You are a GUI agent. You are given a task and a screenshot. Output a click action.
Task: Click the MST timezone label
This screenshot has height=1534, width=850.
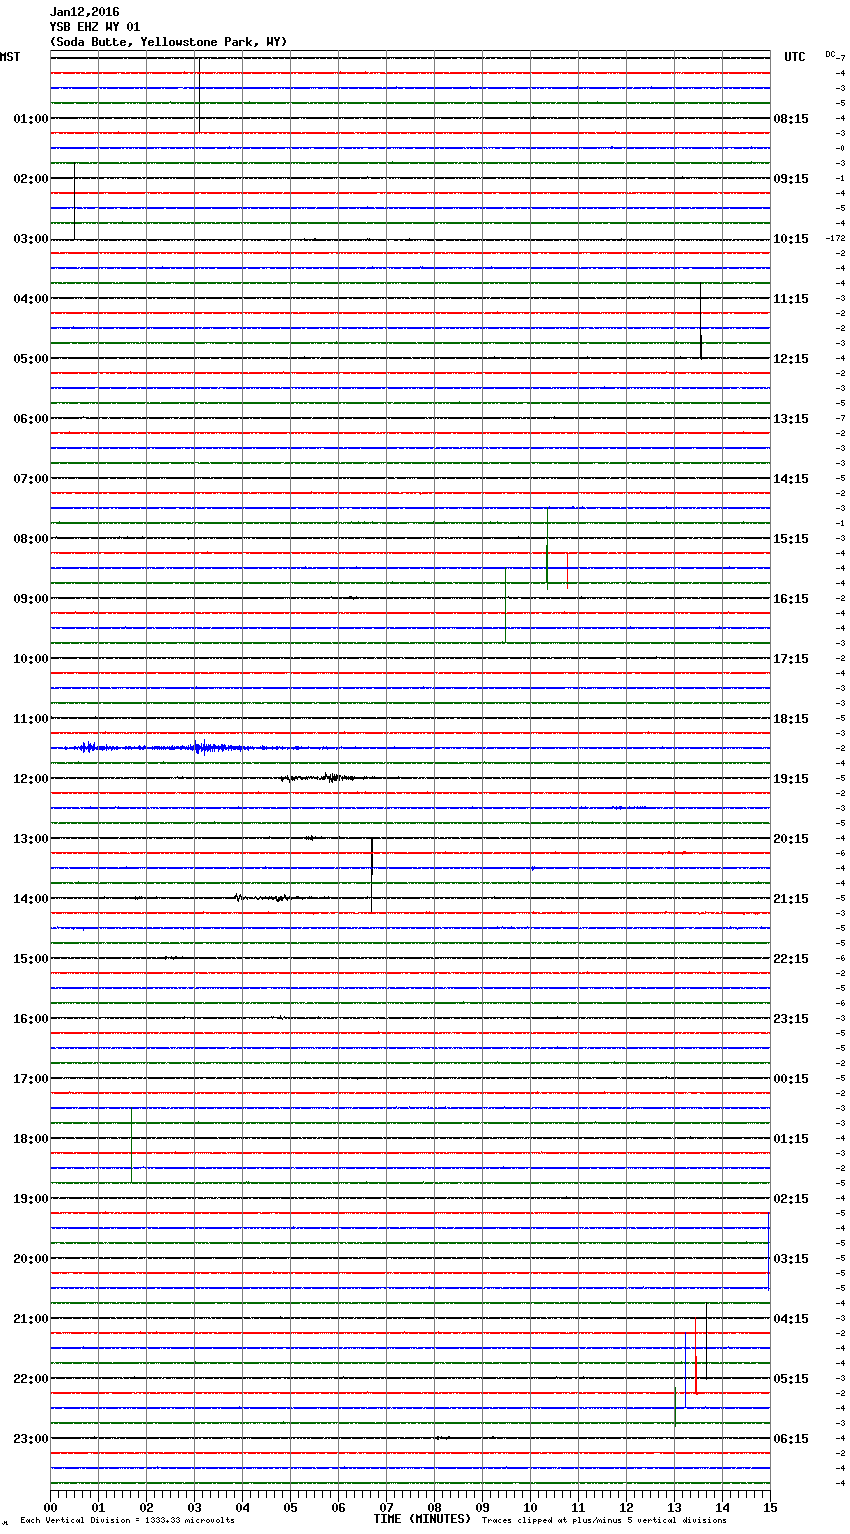coord(10,57)
